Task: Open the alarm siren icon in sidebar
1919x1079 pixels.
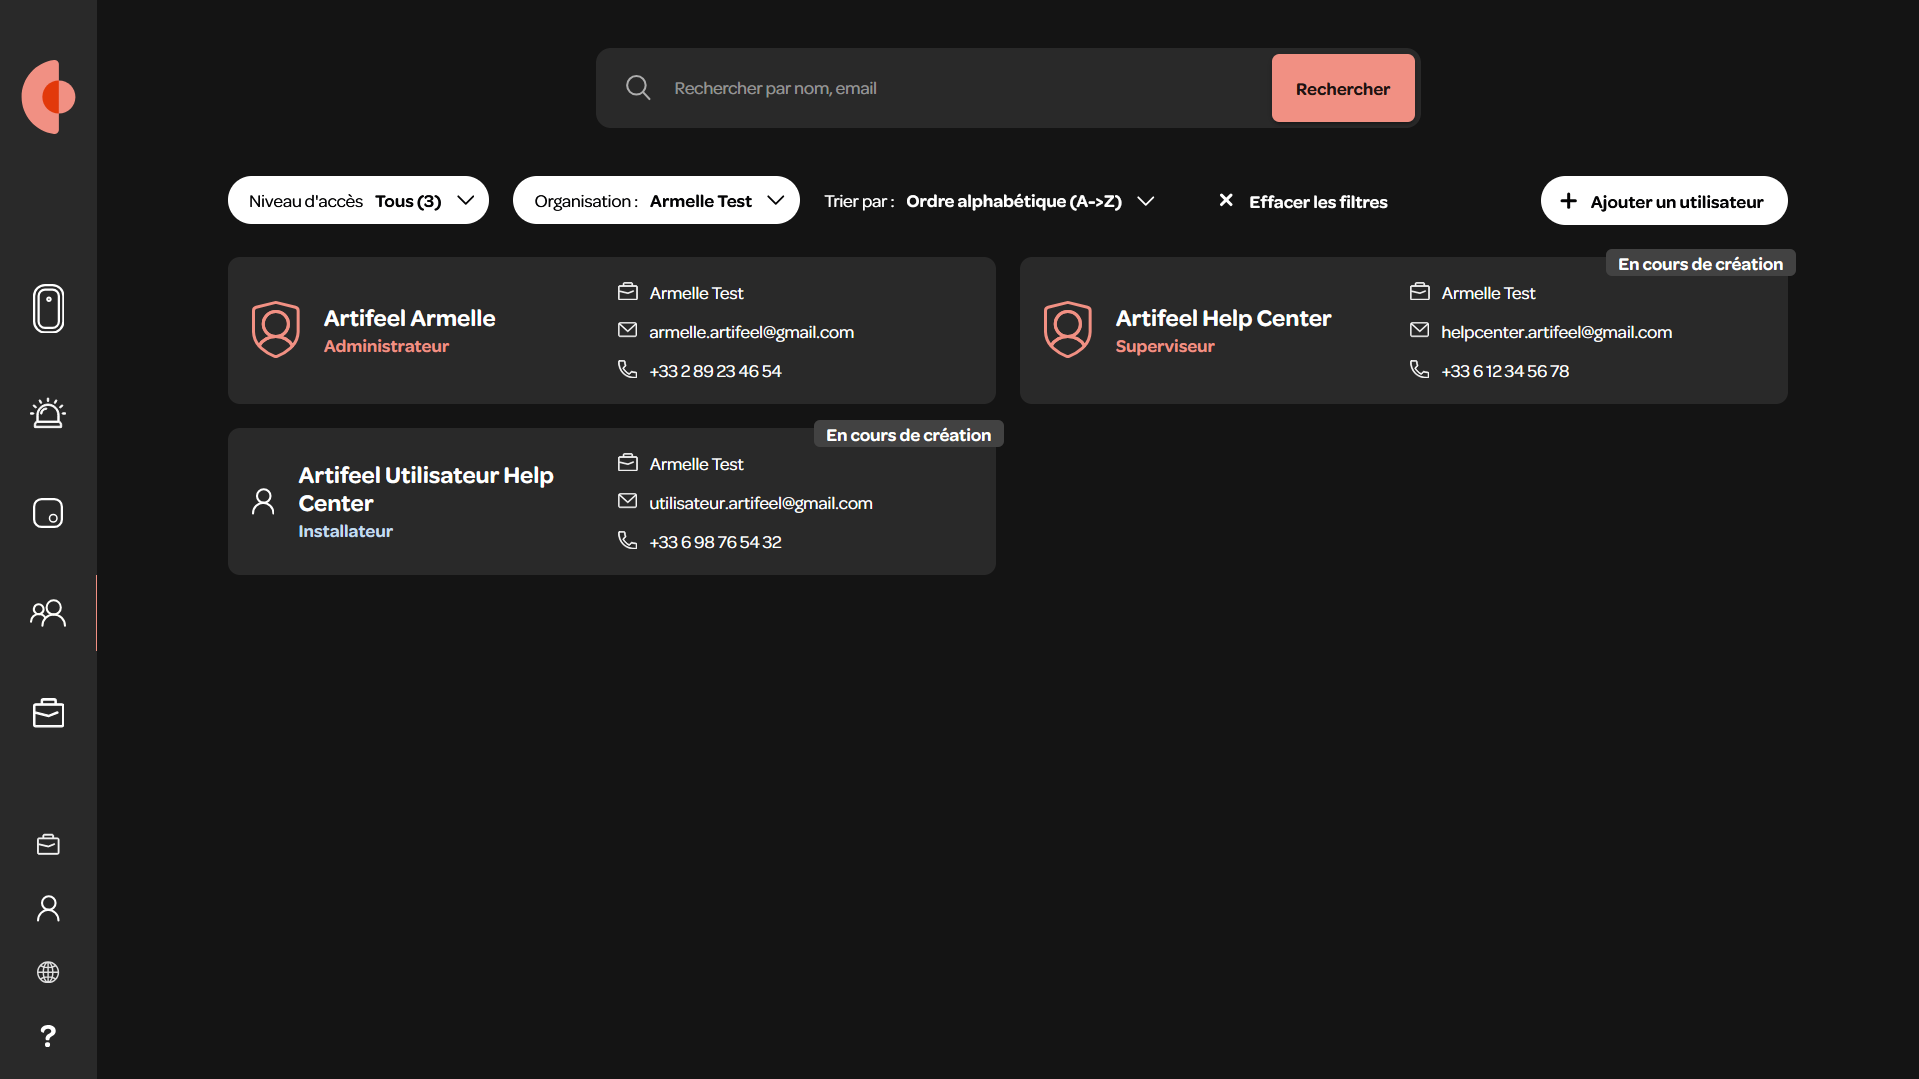Action: tap(48, 413)
